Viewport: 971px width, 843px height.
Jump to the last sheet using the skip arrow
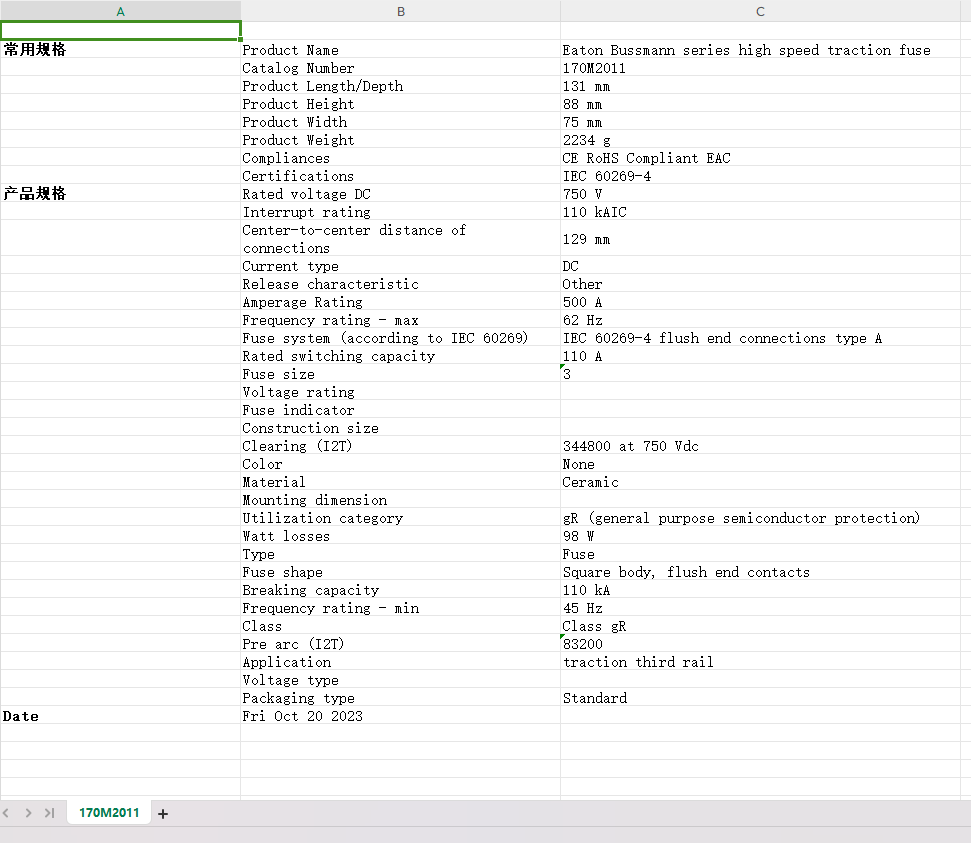(50, 813)
